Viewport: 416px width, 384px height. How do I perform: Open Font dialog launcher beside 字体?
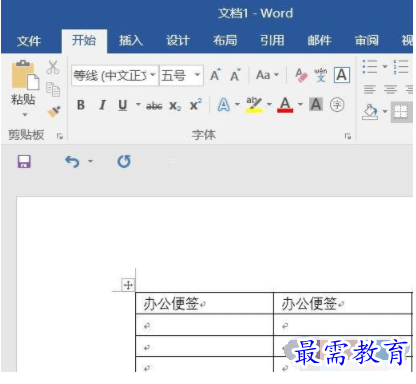point(348,136)
